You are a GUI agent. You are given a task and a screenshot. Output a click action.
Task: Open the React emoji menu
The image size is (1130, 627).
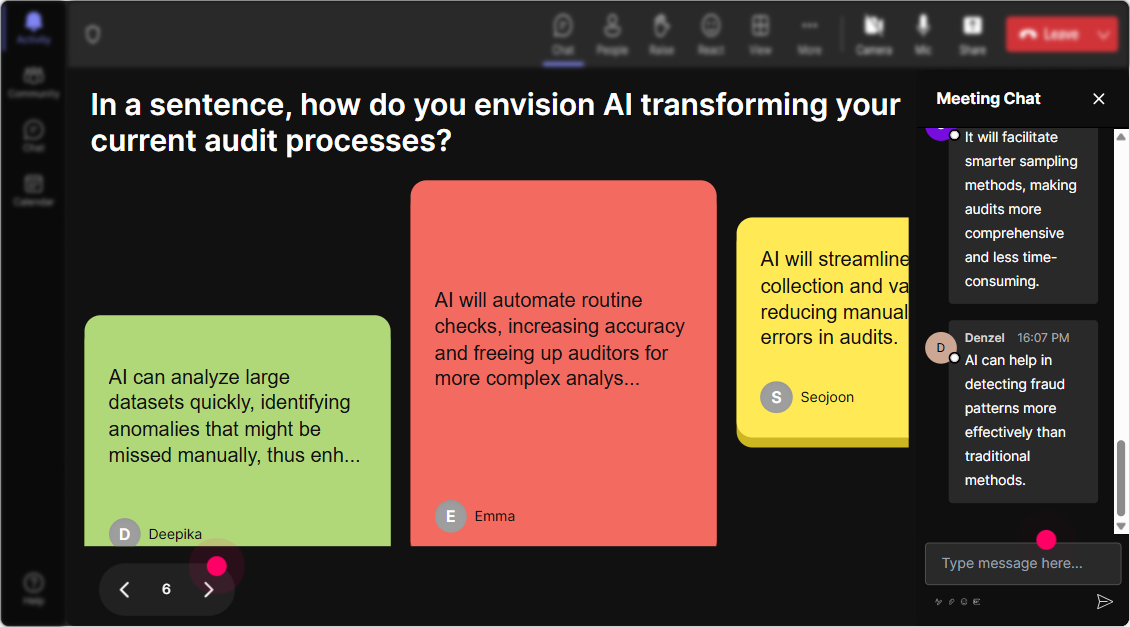point(711,34)
